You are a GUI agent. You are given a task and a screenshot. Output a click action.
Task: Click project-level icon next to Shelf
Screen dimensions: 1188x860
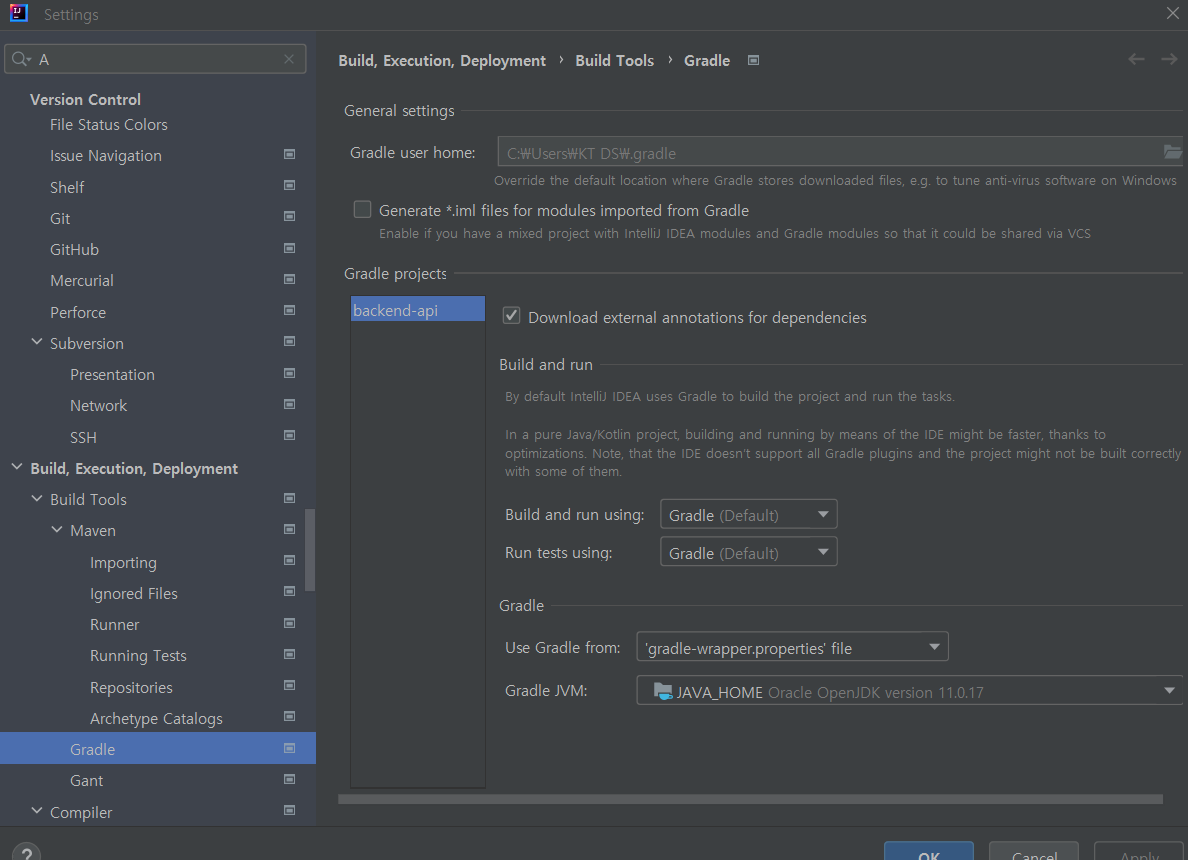point(289,186)
